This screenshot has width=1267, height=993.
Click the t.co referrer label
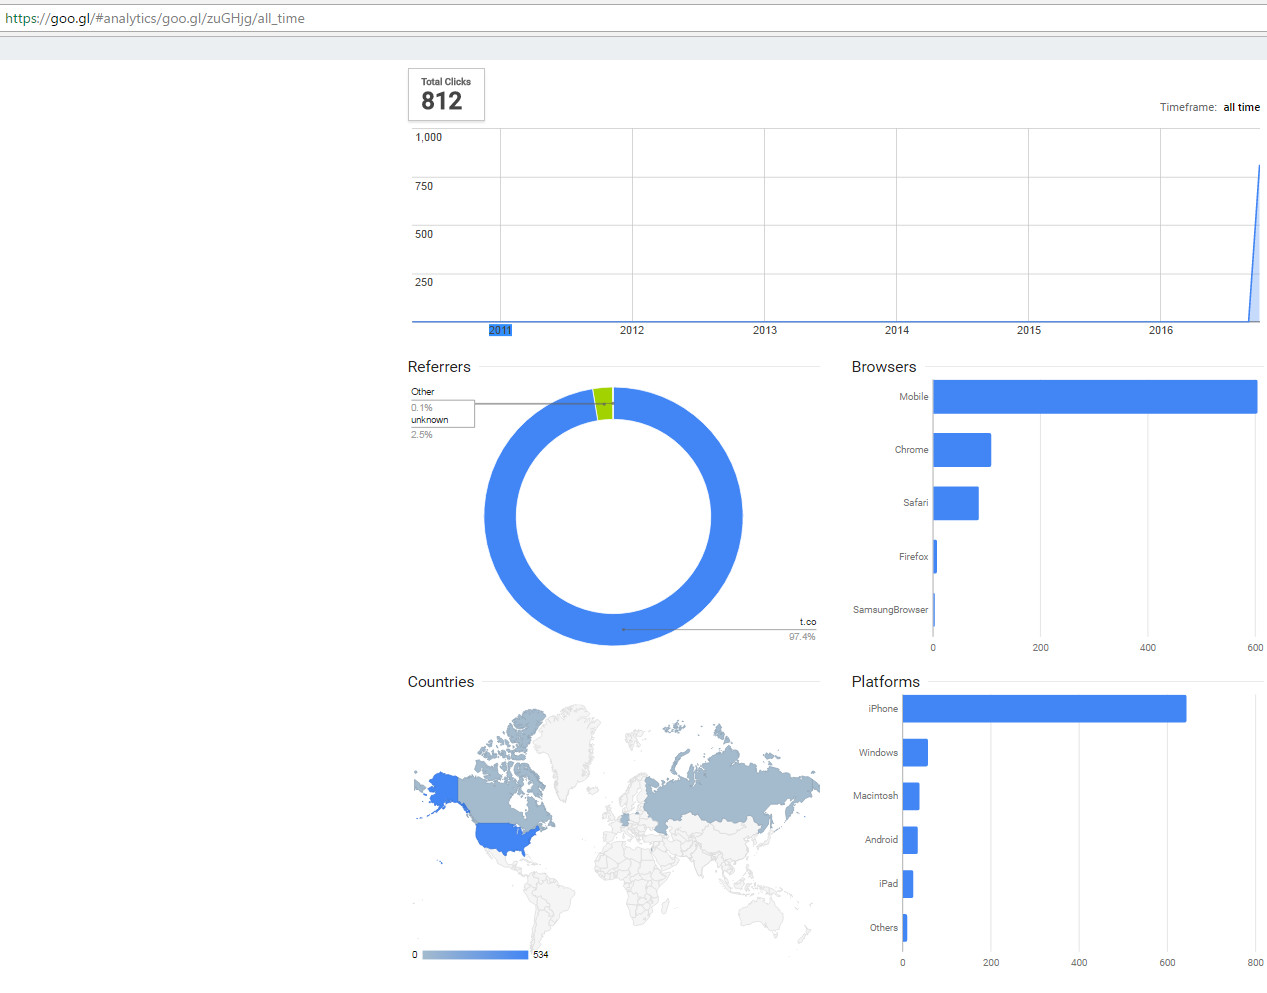coord(807,622)
